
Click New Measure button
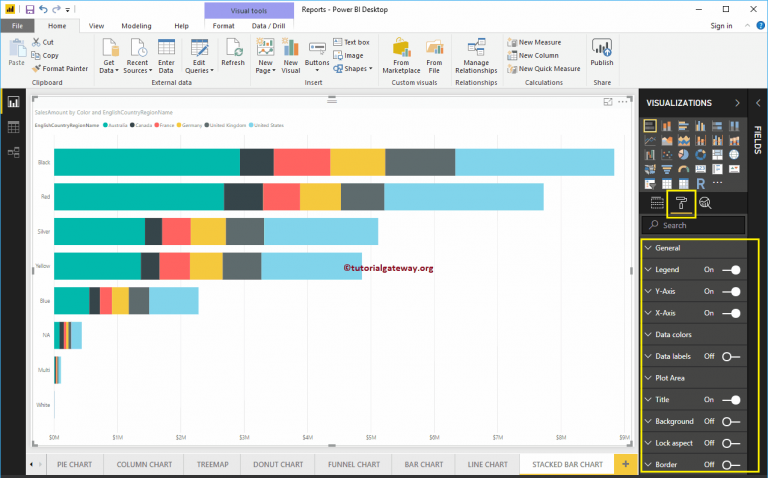[540, 42]
